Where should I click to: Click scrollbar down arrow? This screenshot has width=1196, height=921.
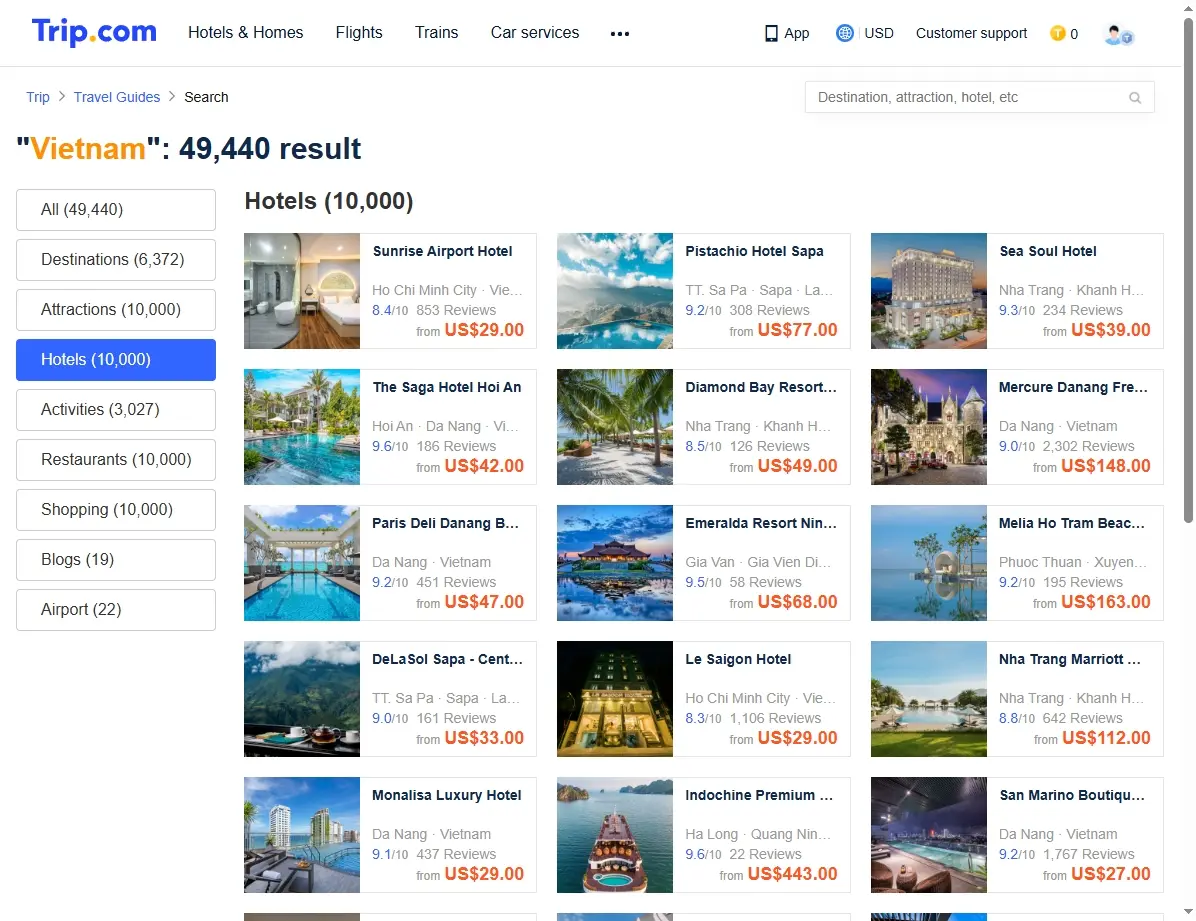click(x=1188, y=912)
